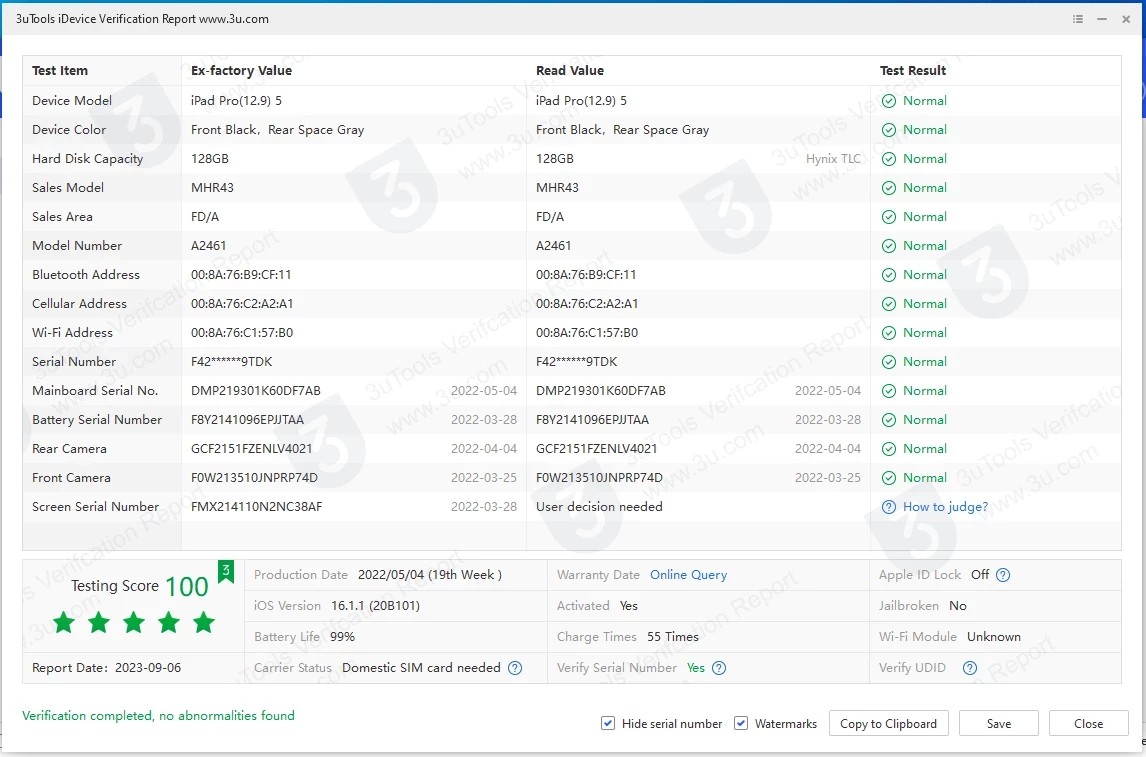This screenshot has height=757, width=1146.
Task: Click the read value Rear Camera serial GCF2151FZENLV4021
Action: click(x=596, y=449)
